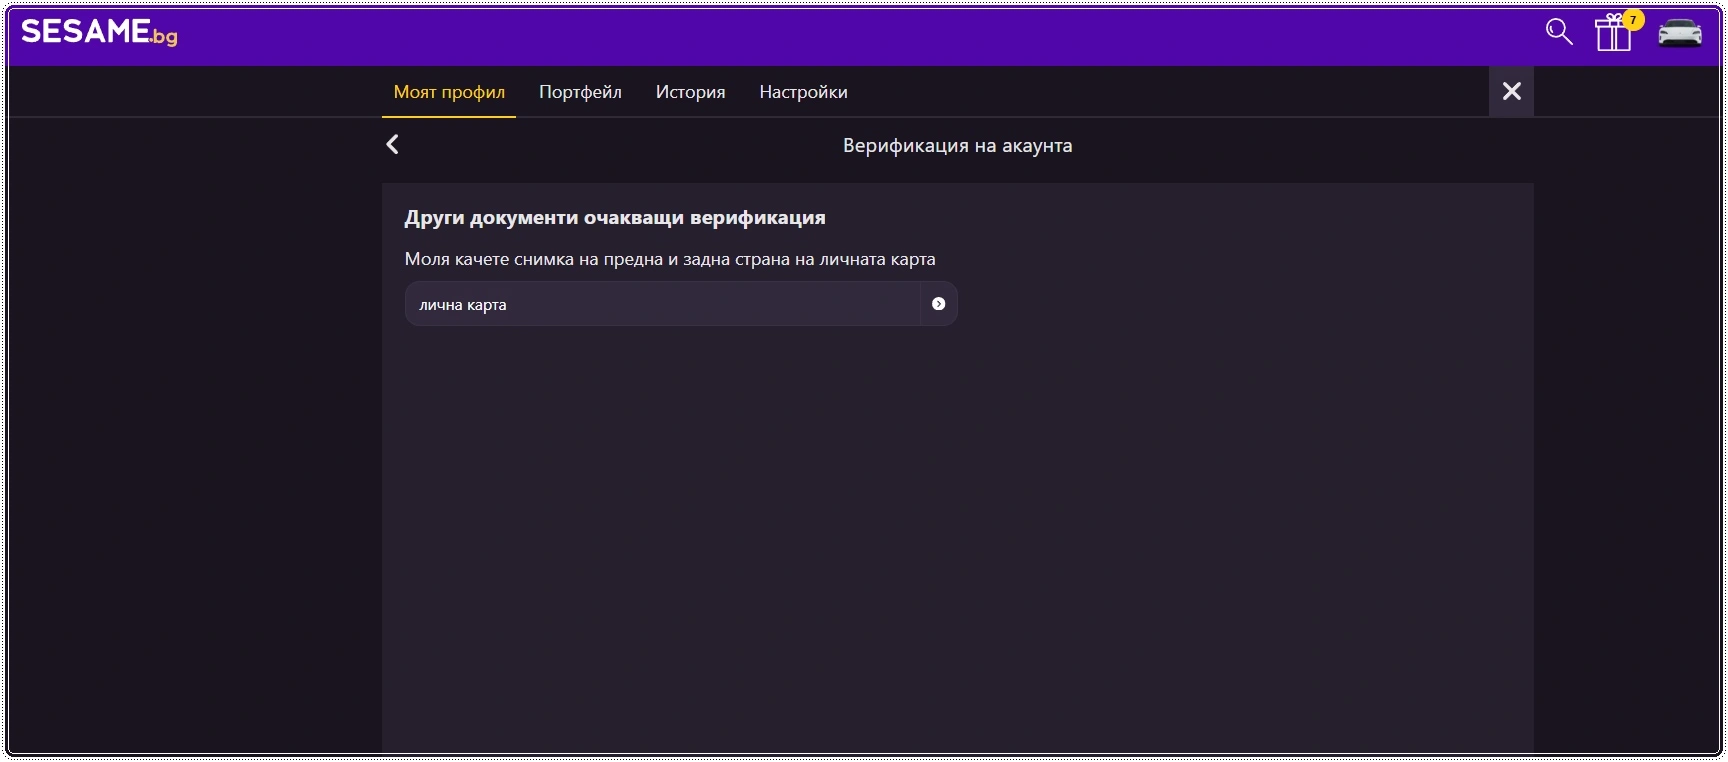The height and width of the screenshot is (762, 1728).
Task: Click the Моля качете снимка instruction text
Action: pos(670,259)
